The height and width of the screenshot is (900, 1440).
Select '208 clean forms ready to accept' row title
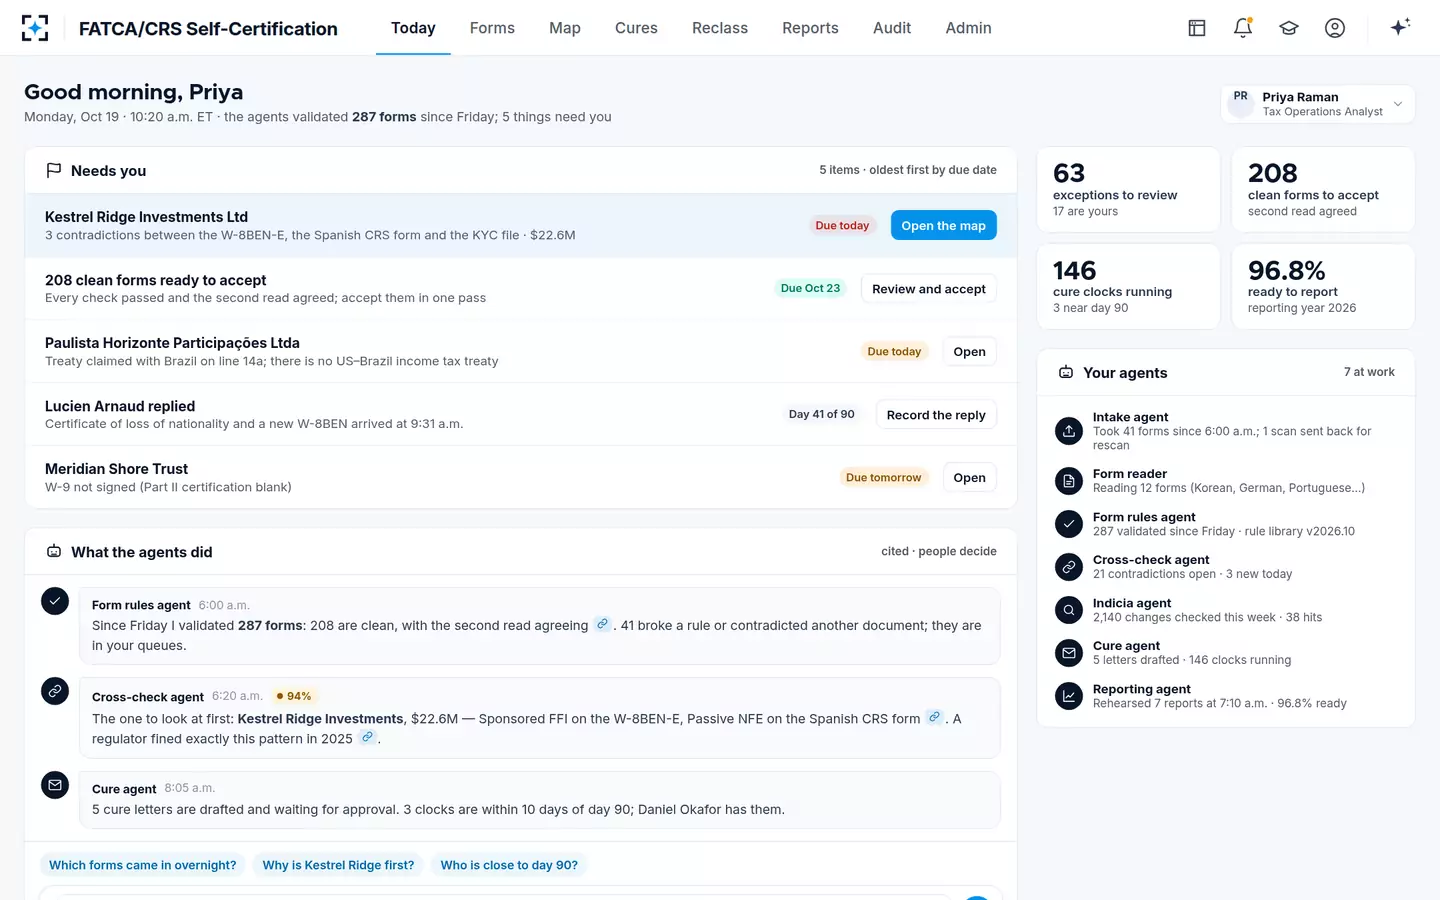155,280
